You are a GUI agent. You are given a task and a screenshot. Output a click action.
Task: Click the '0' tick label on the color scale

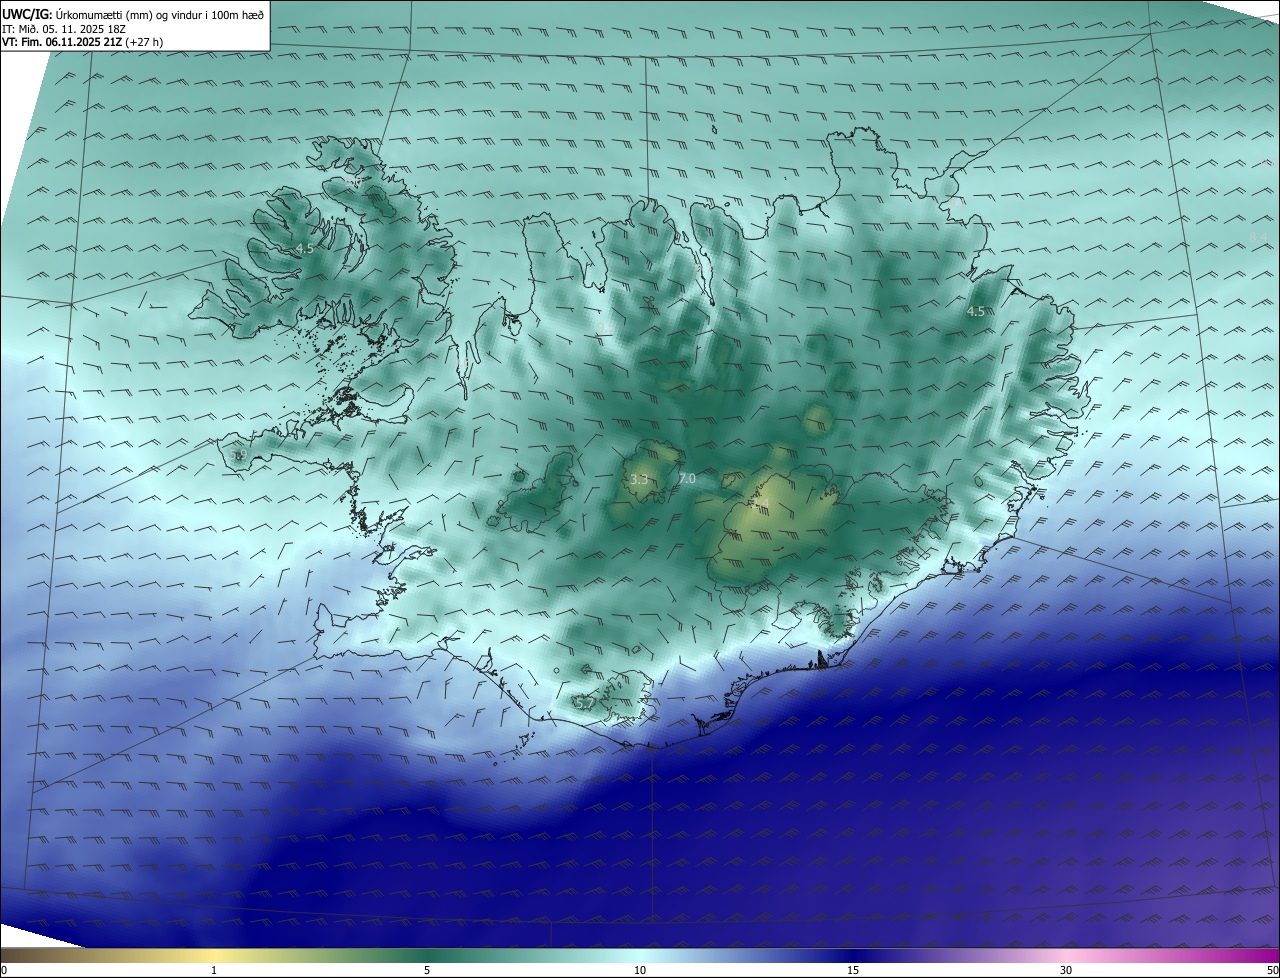[x=3, y=970]
